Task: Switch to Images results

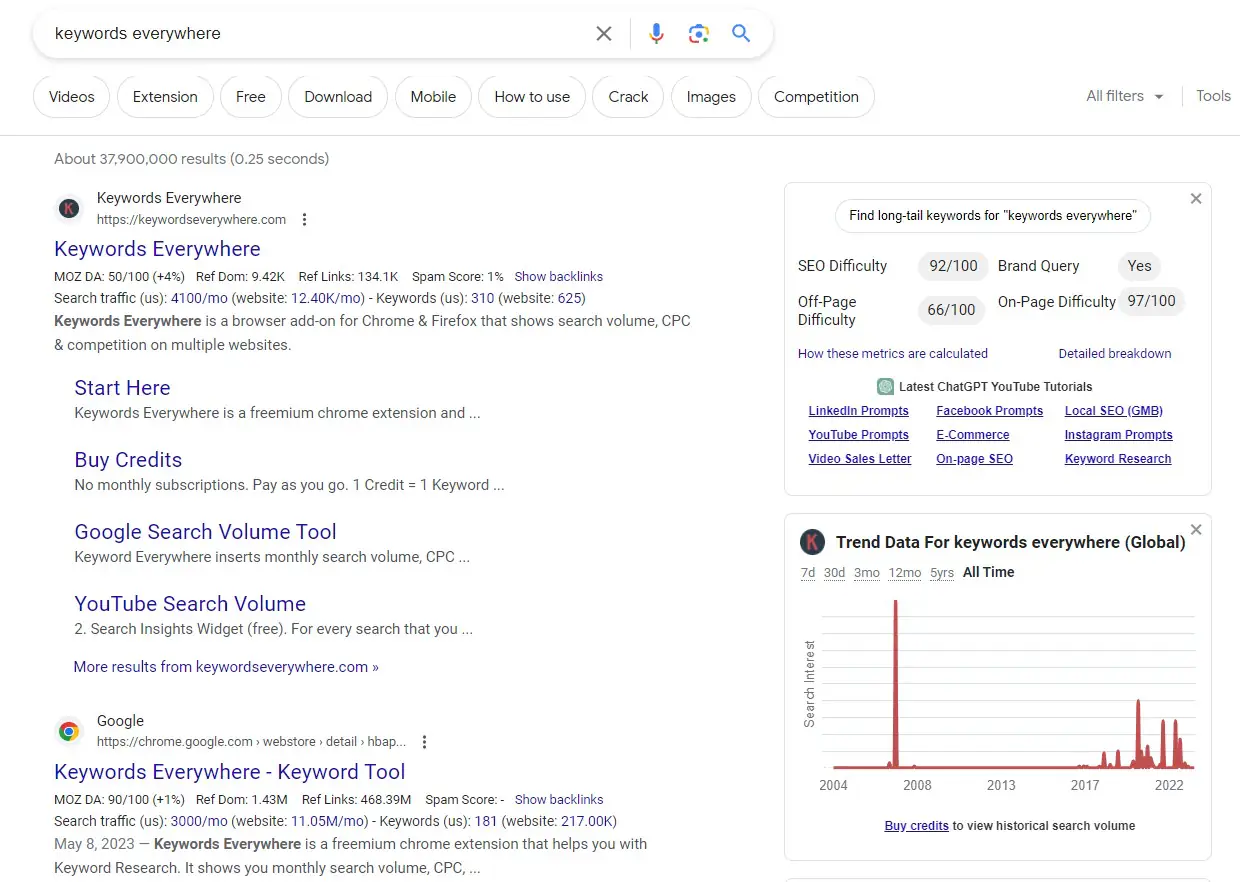Action: (711, 97)
